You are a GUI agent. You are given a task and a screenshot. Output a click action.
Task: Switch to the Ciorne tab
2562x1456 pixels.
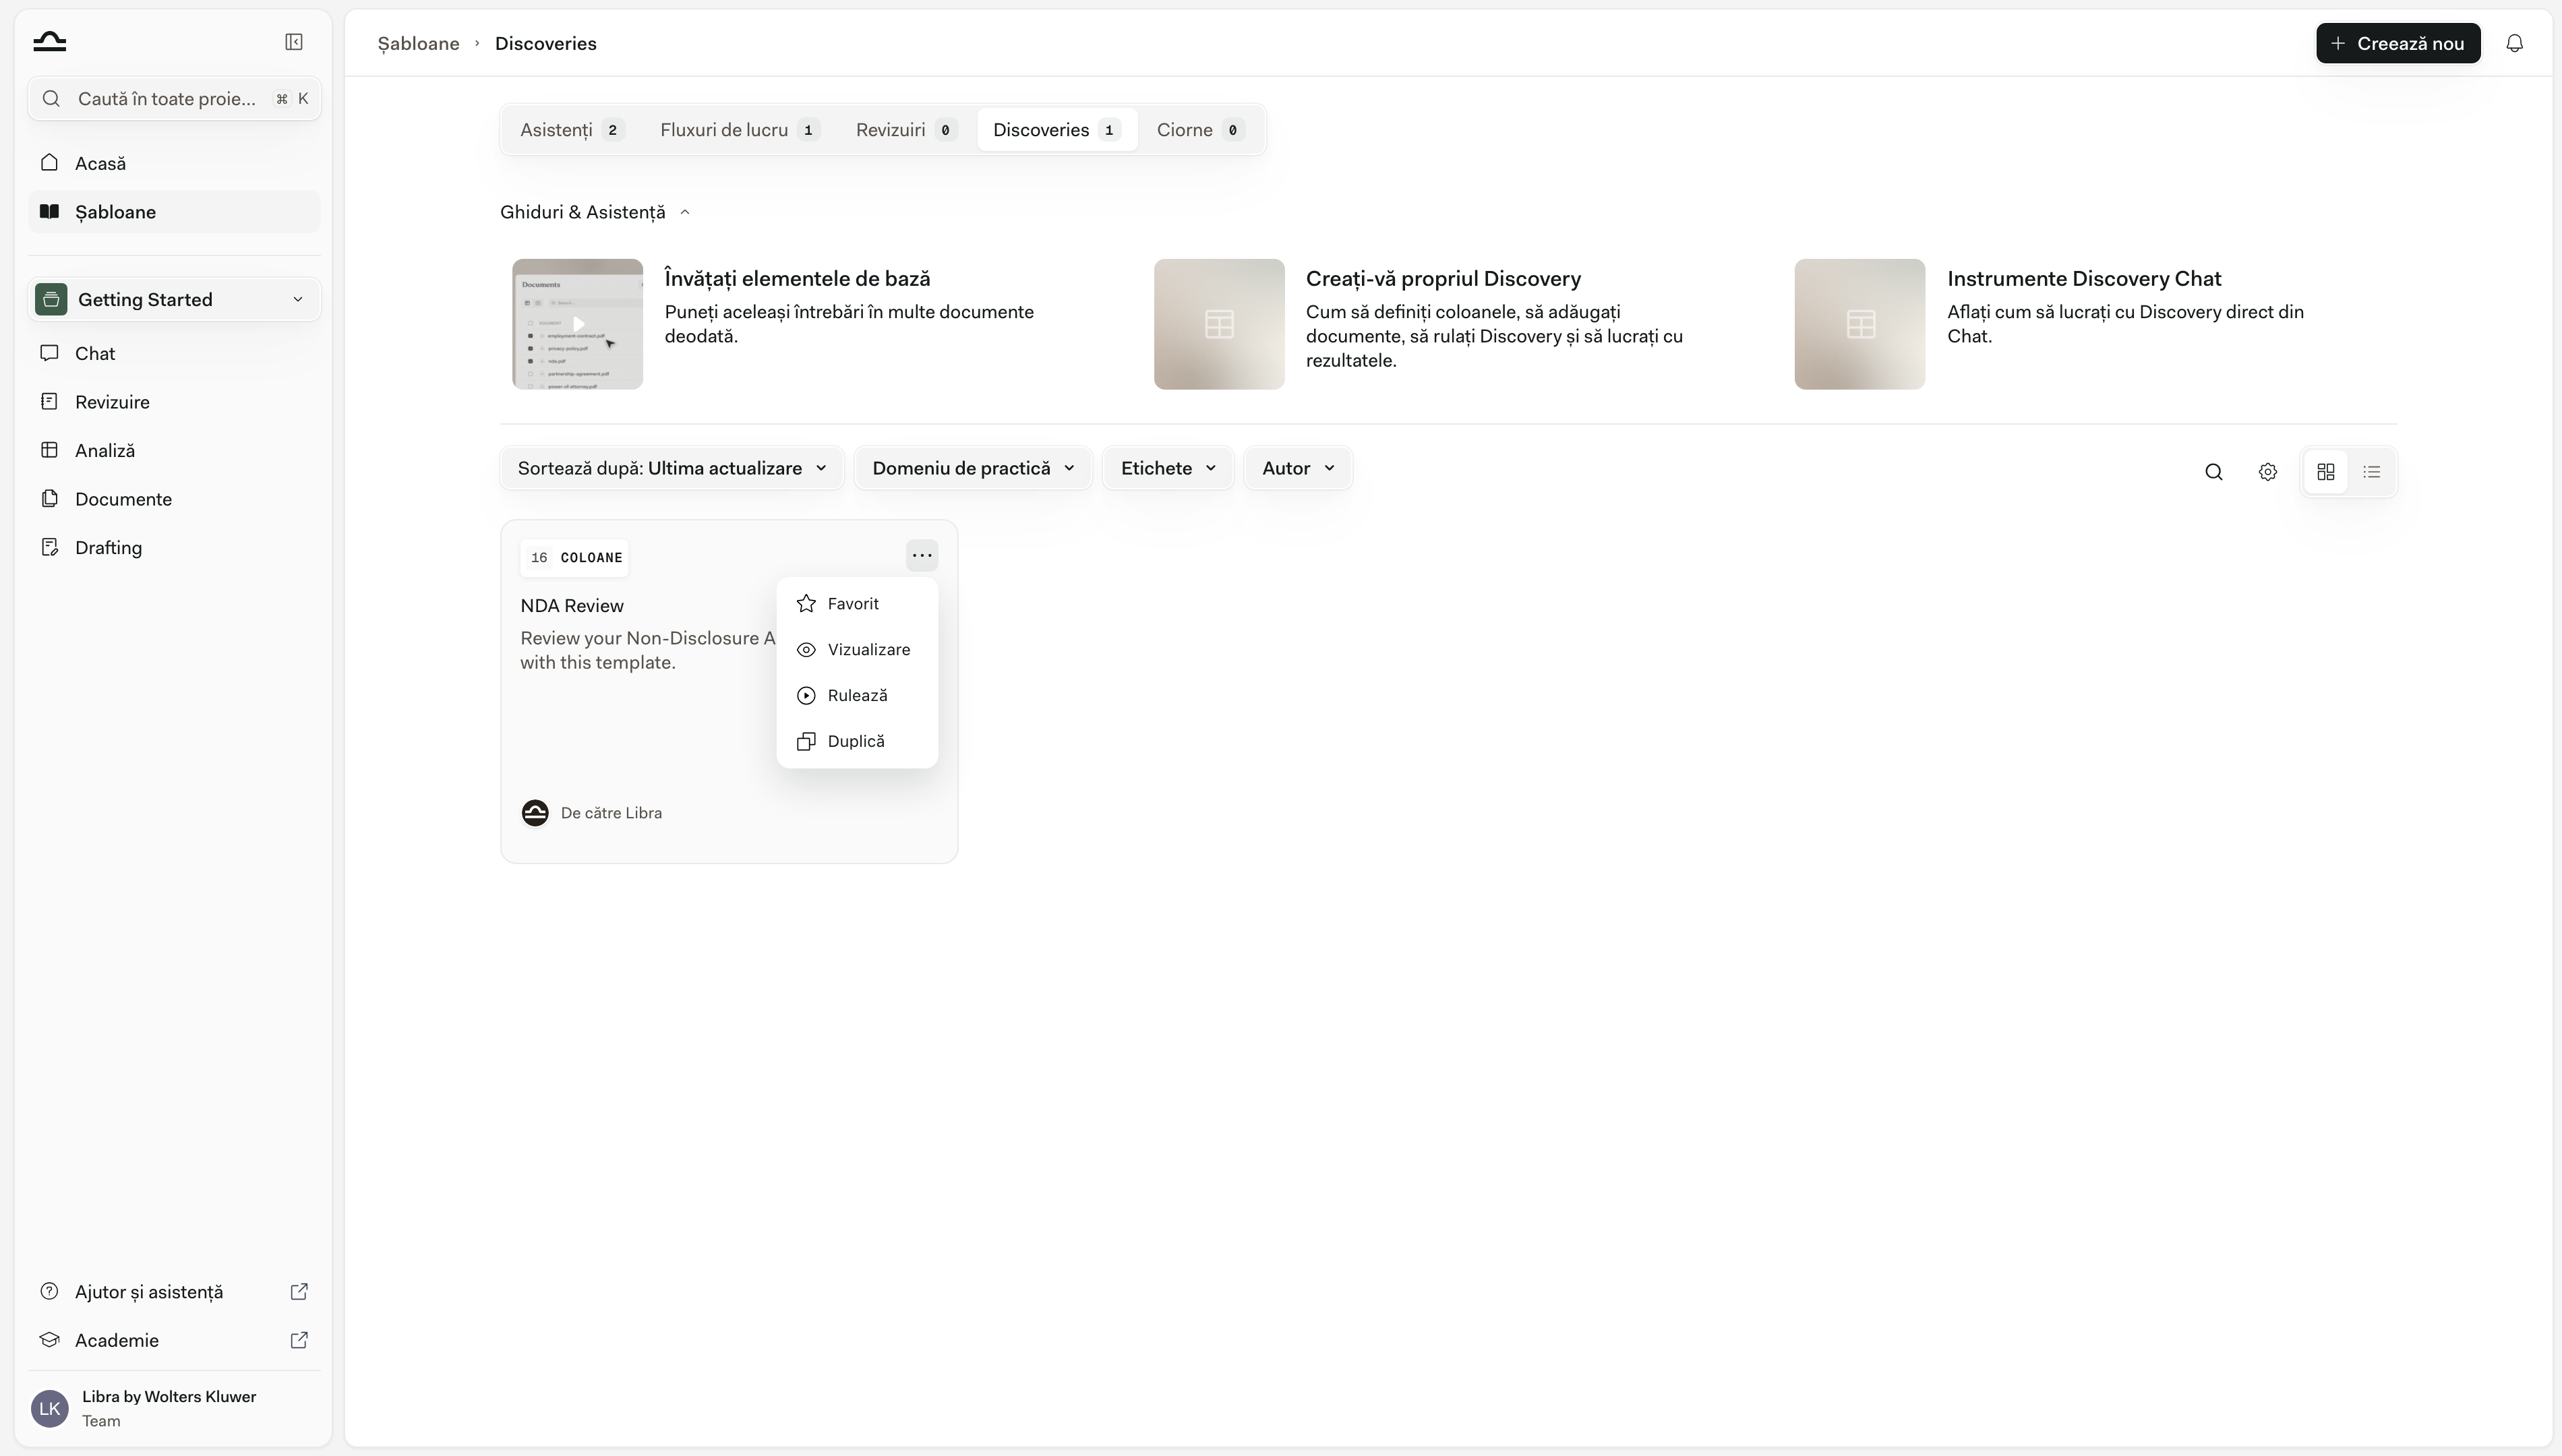tap(1200, 130)
